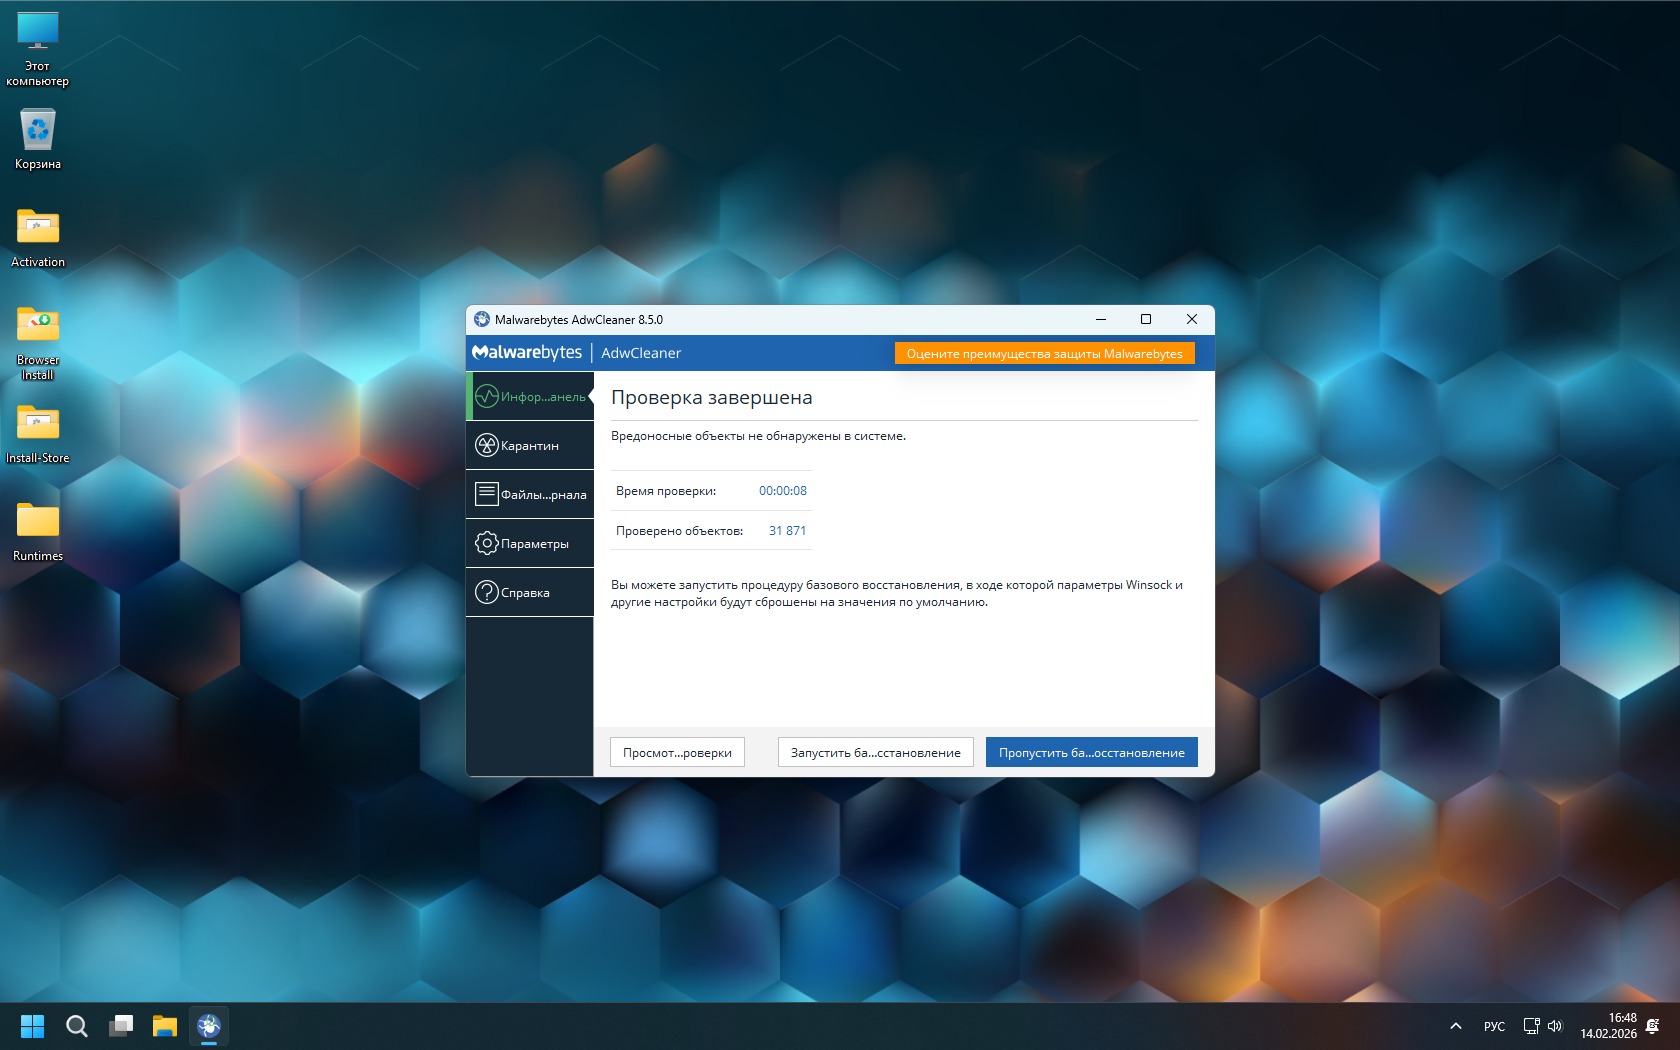Open the Windows Start menu

(33, 1026)
